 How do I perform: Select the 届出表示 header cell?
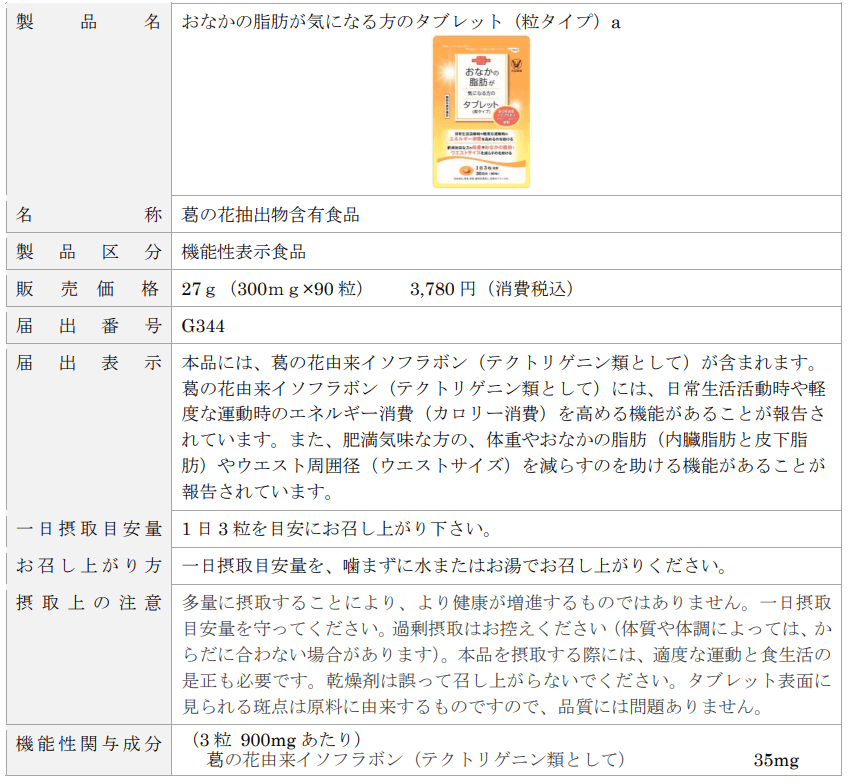[x=88, y=363]
